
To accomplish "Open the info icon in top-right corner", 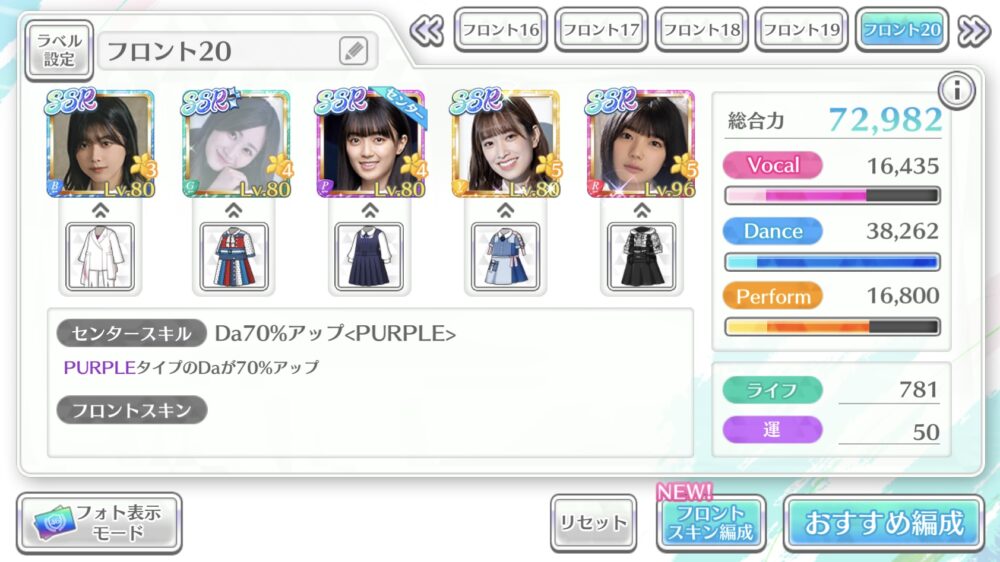I will click(956, 91).
